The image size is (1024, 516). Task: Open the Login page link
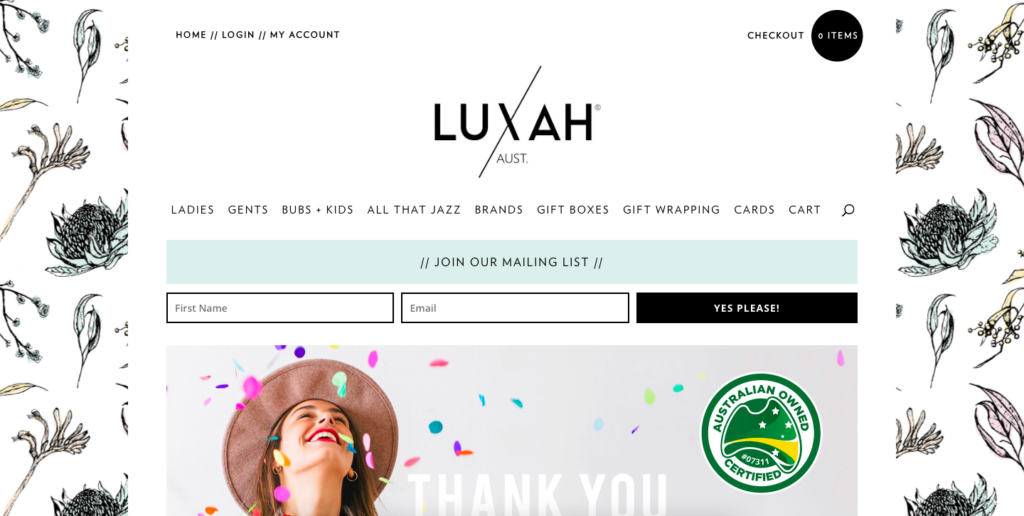238,35
